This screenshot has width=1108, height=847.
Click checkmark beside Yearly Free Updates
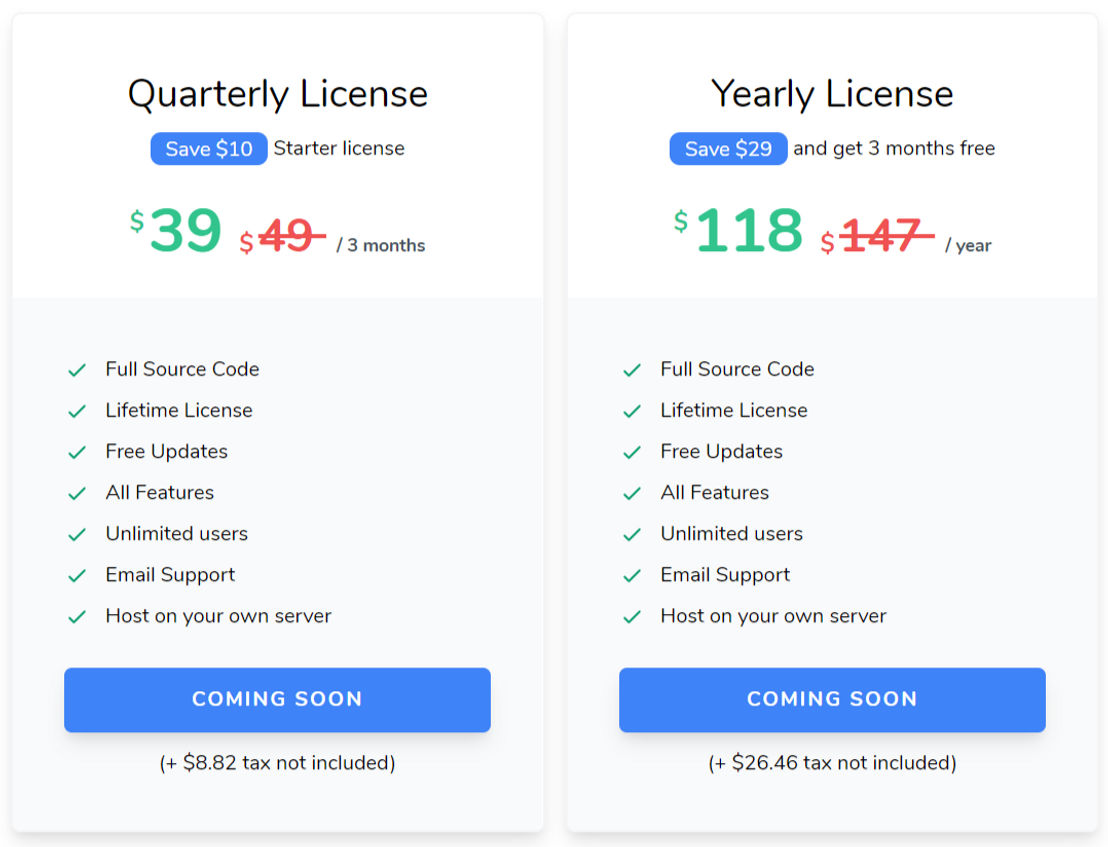tap(632, 452)
